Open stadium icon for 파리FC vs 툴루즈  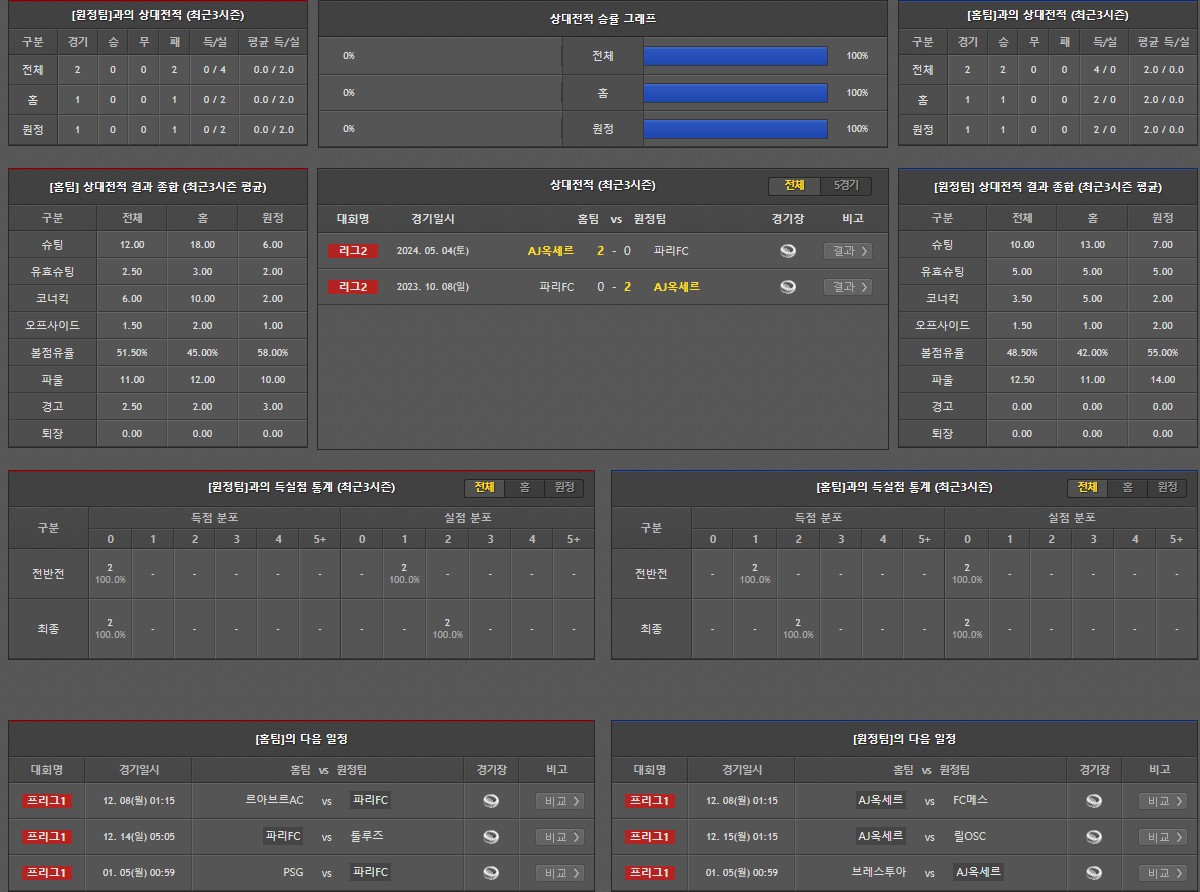click(x=491, y=837)
